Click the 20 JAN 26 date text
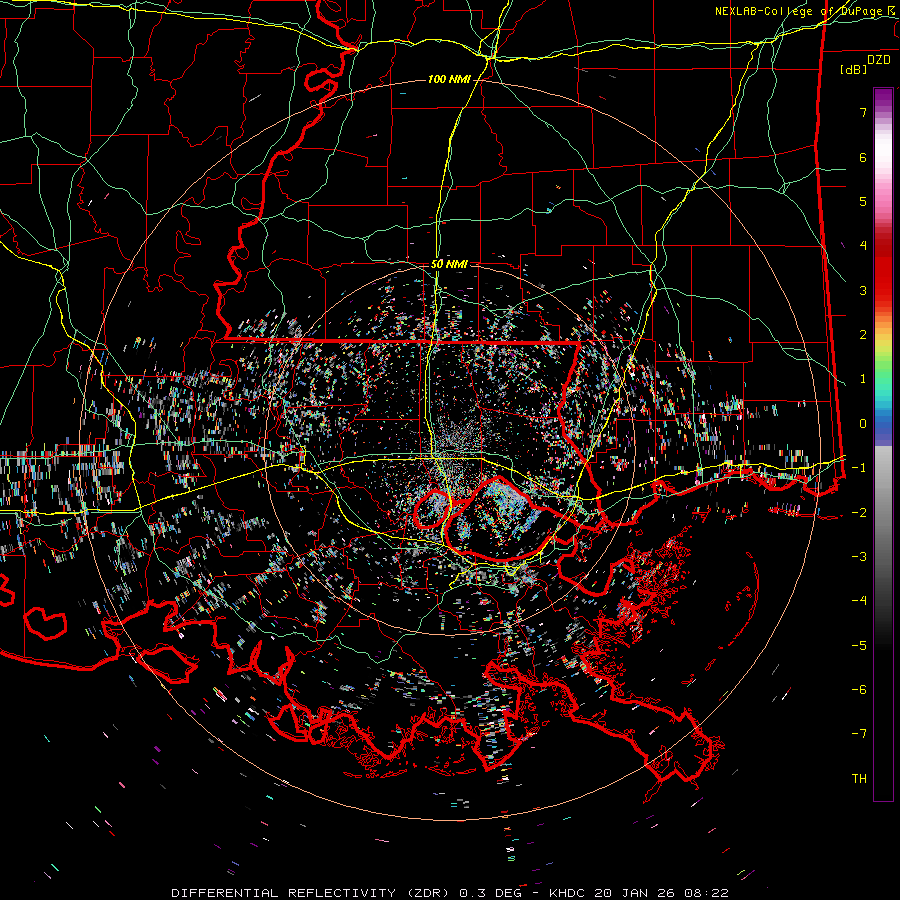Image resolution: width=900 pixels, height=900 pixels. click(x=637, y=893)
